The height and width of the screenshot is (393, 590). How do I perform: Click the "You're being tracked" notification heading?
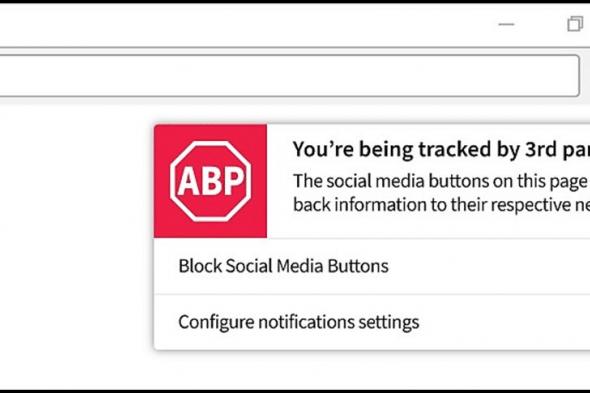[x=441, y=149]
